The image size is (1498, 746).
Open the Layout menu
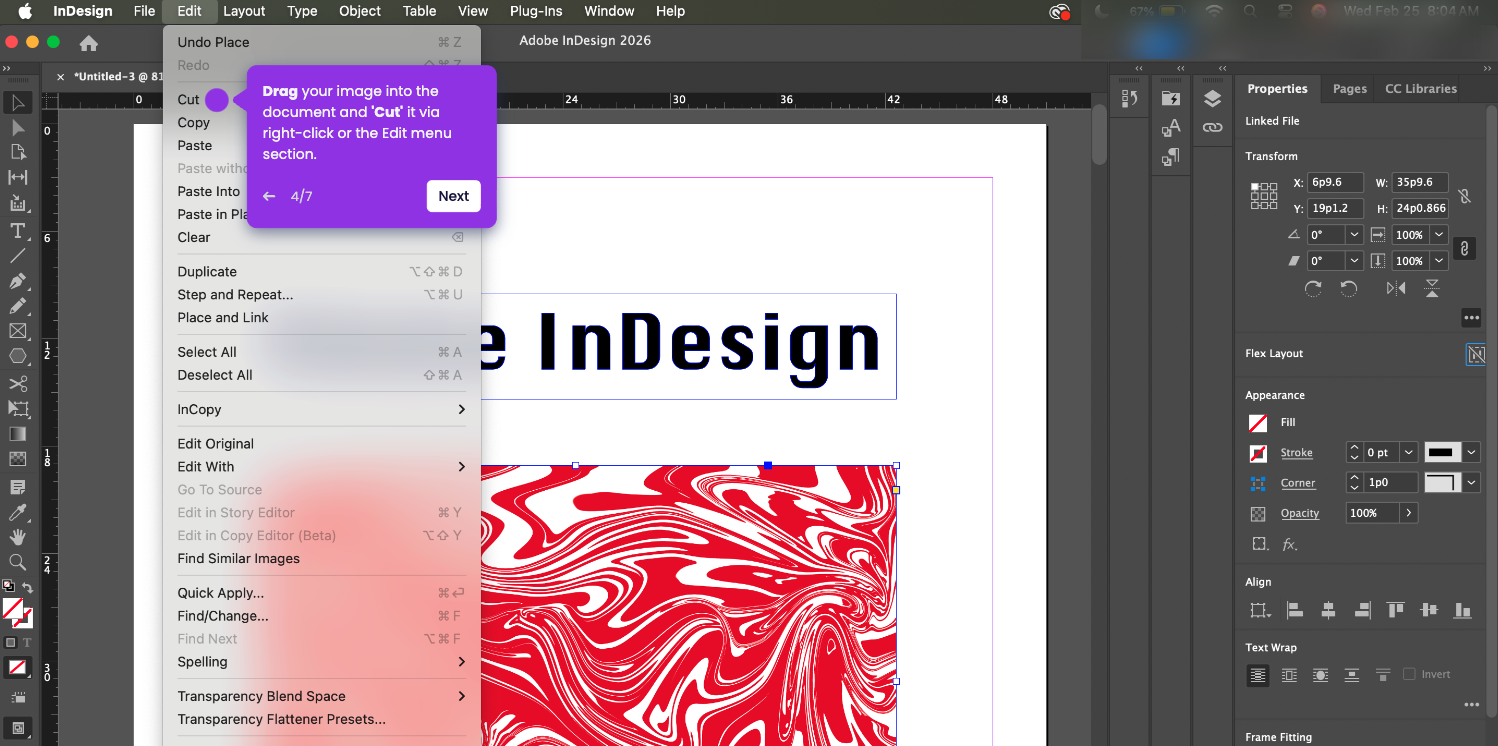point(244,11)
